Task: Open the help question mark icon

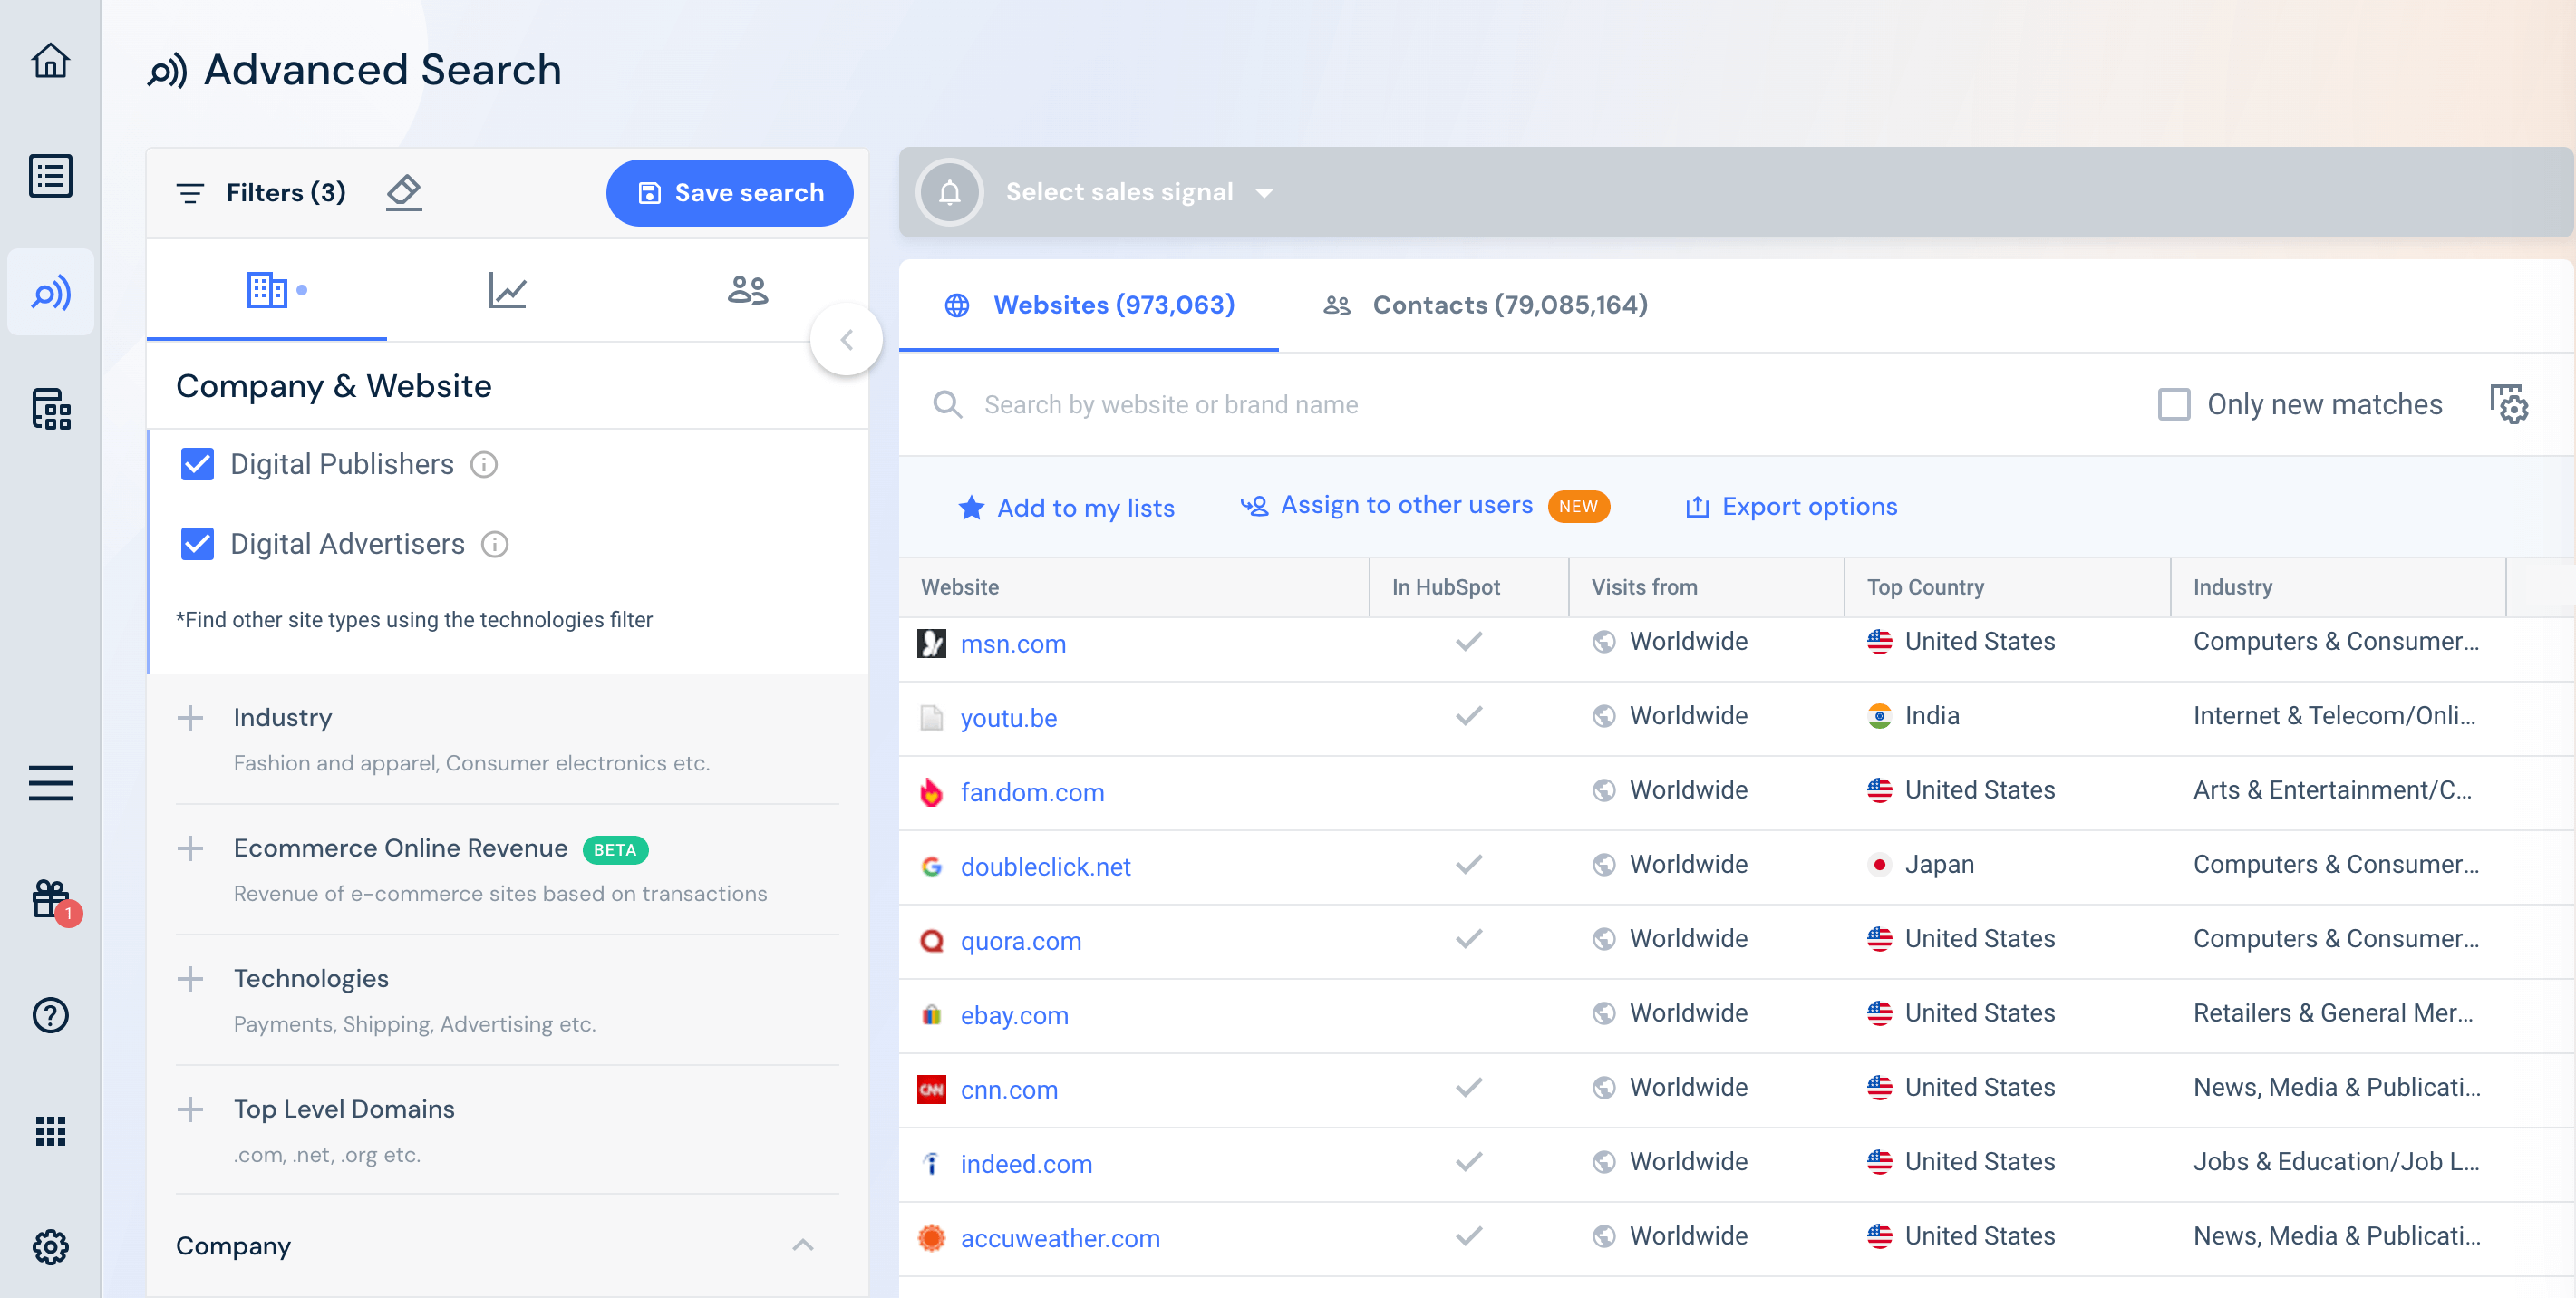Action: coord(50,1015)
